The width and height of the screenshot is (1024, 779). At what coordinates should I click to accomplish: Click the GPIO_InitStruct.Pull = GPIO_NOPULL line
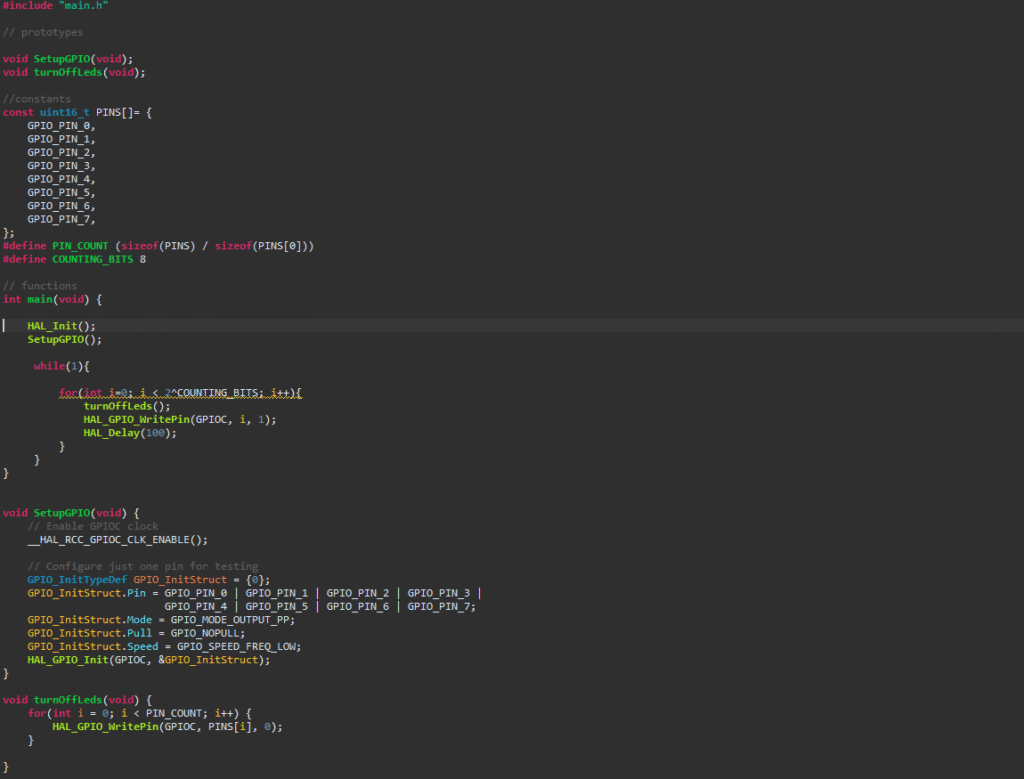[136, 633]
